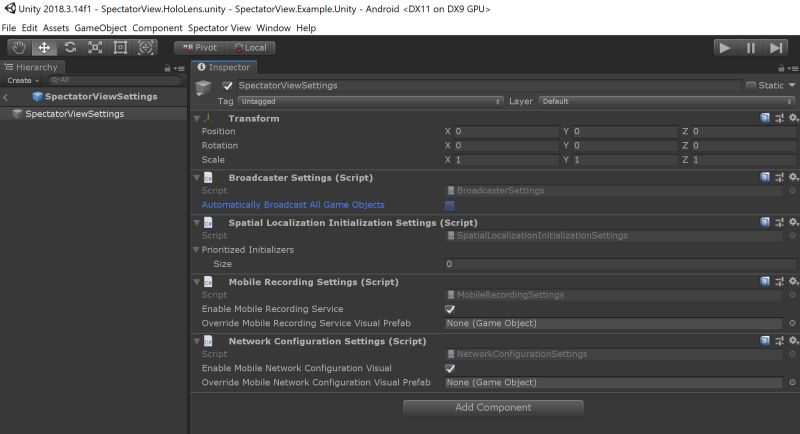Open the Edit menu
The height and width of the screenshot is (434, 800).
point(29,28)
